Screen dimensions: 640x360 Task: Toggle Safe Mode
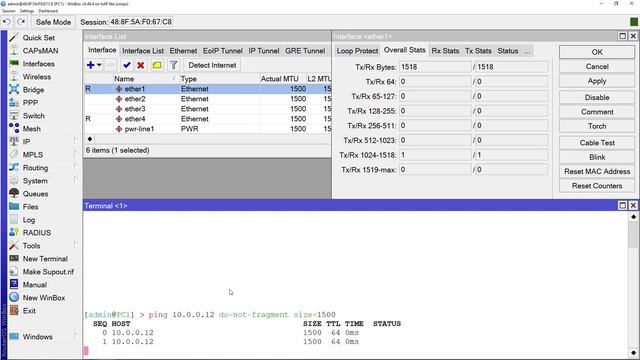[53, 22]
